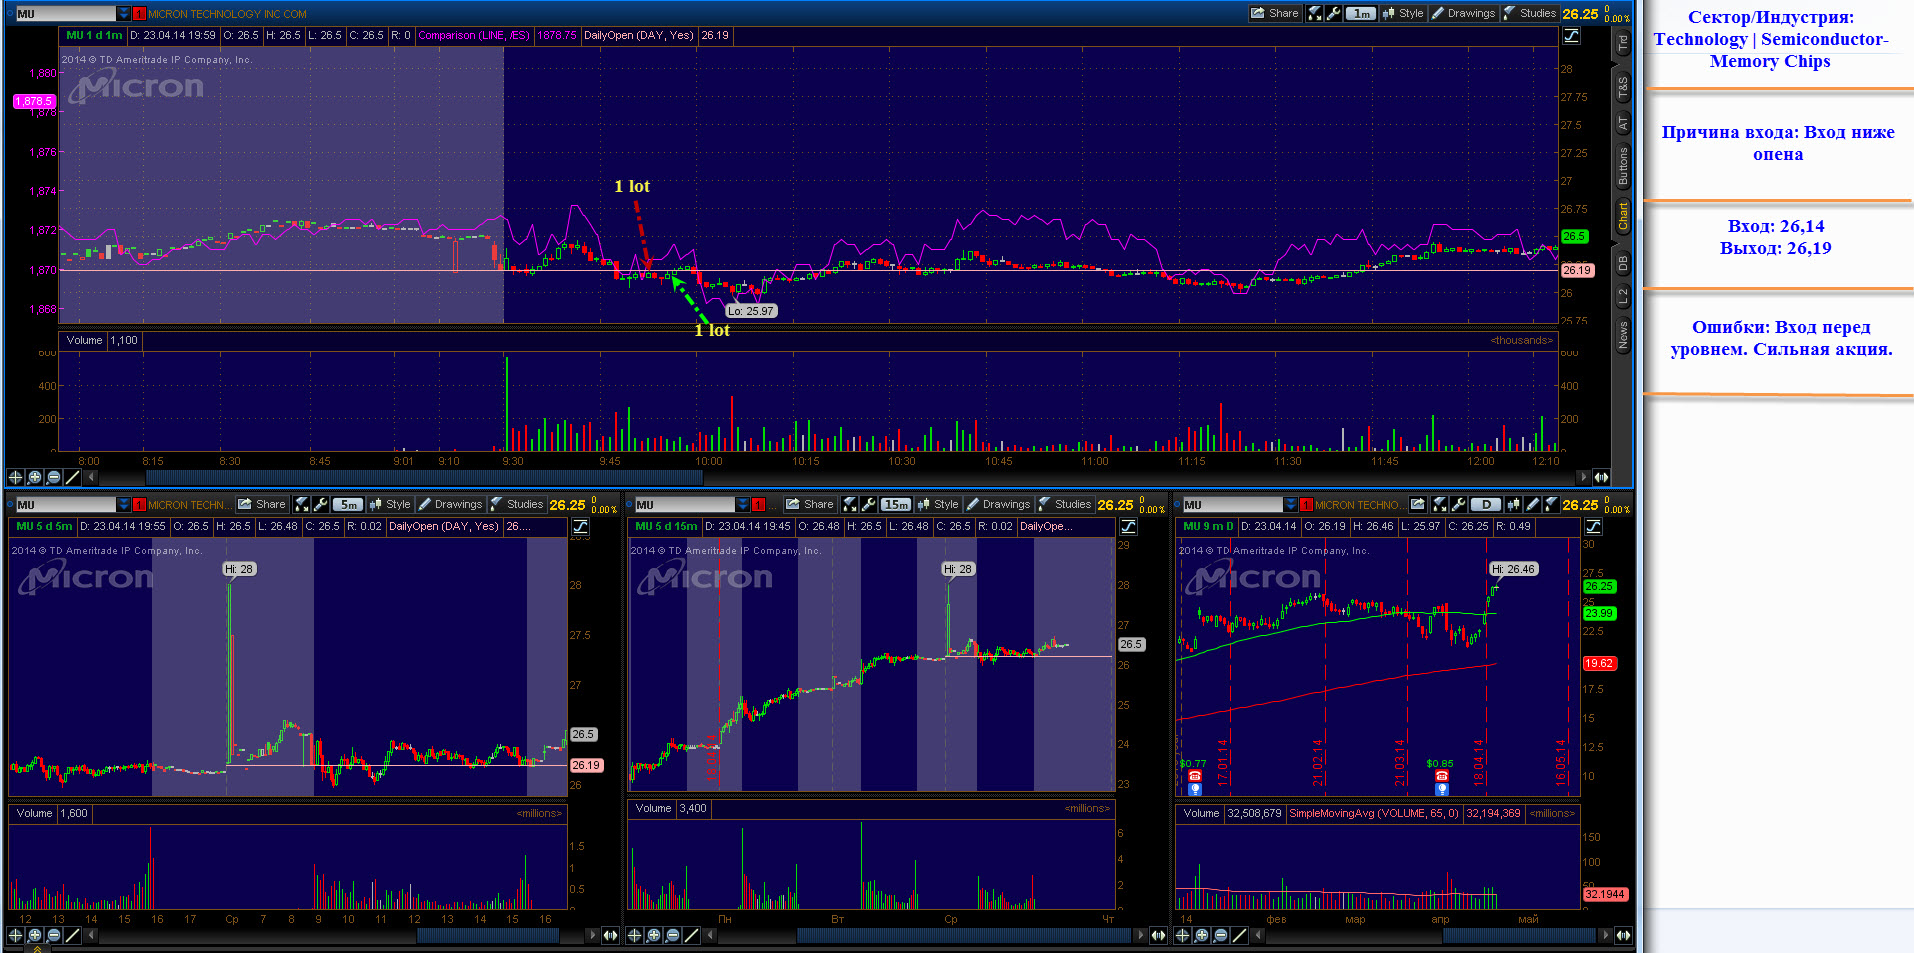Toggle the curve scale icon on the 15m chart

click(x=1128, y=526)
